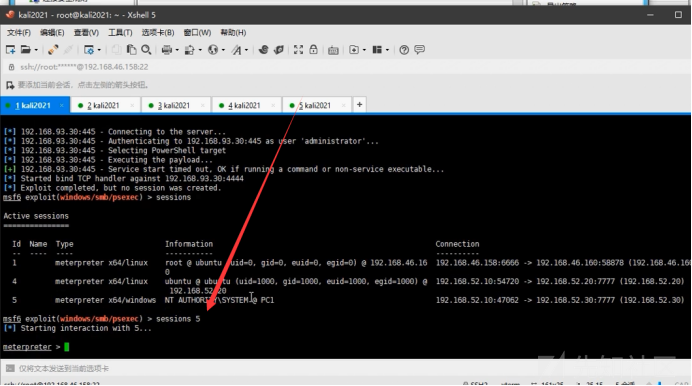The image size is (692, 386).
Task: Expand the globe encoding dropdown arrow
Action: pos(223,50)
